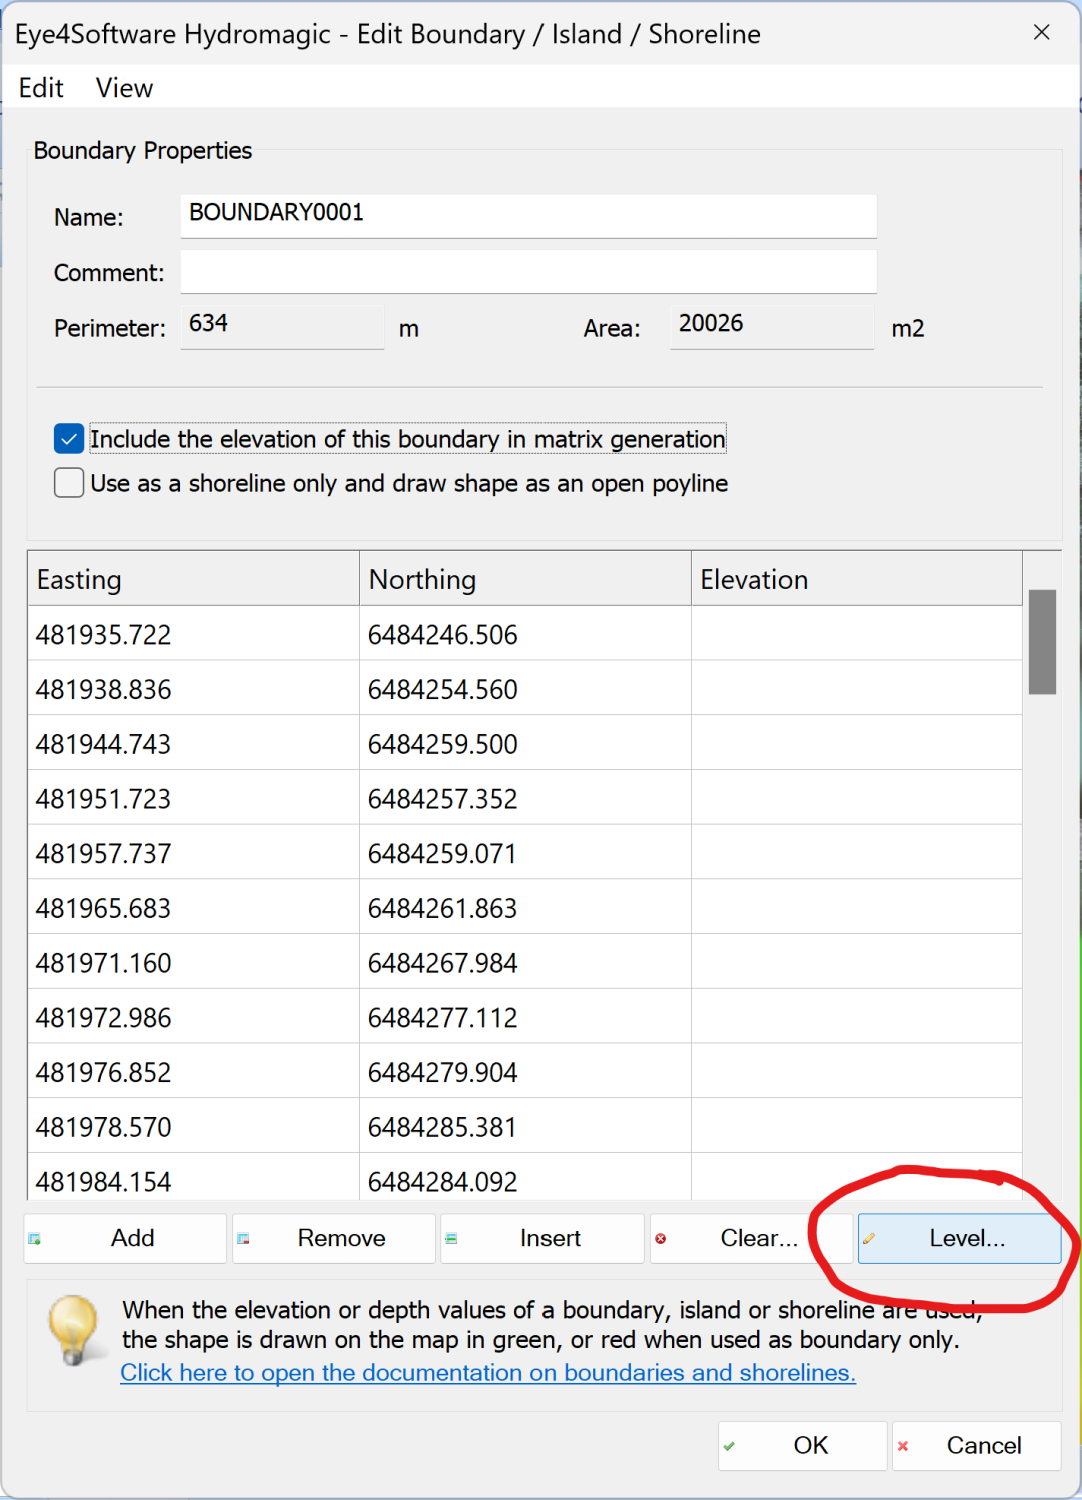The image size is (1082, 1500).
Task: Click the Elevation column header
Action: point(857,579)
